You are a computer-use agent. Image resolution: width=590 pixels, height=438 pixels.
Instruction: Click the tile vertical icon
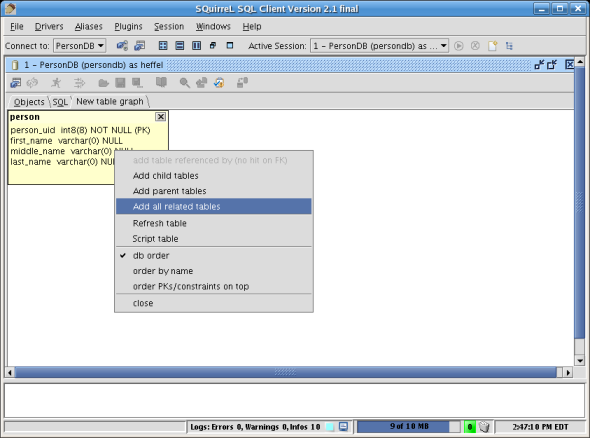[x=196, y=46]
